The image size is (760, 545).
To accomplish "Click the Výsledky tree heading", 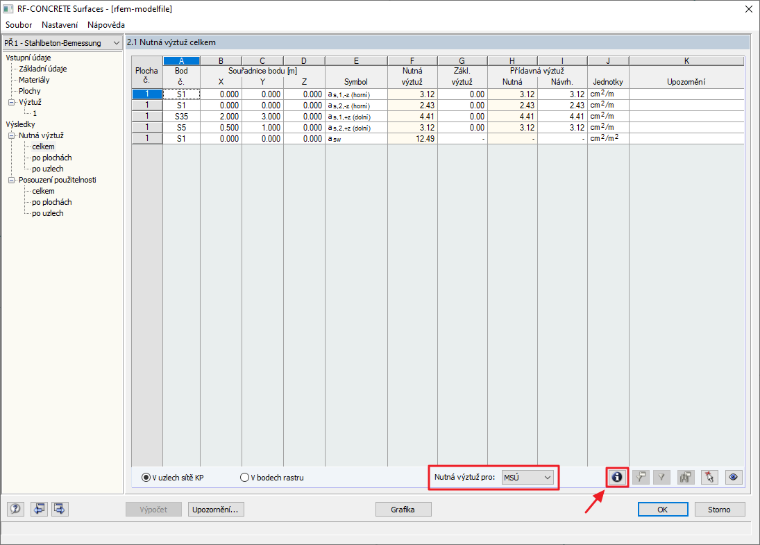I will click(20, 124).
